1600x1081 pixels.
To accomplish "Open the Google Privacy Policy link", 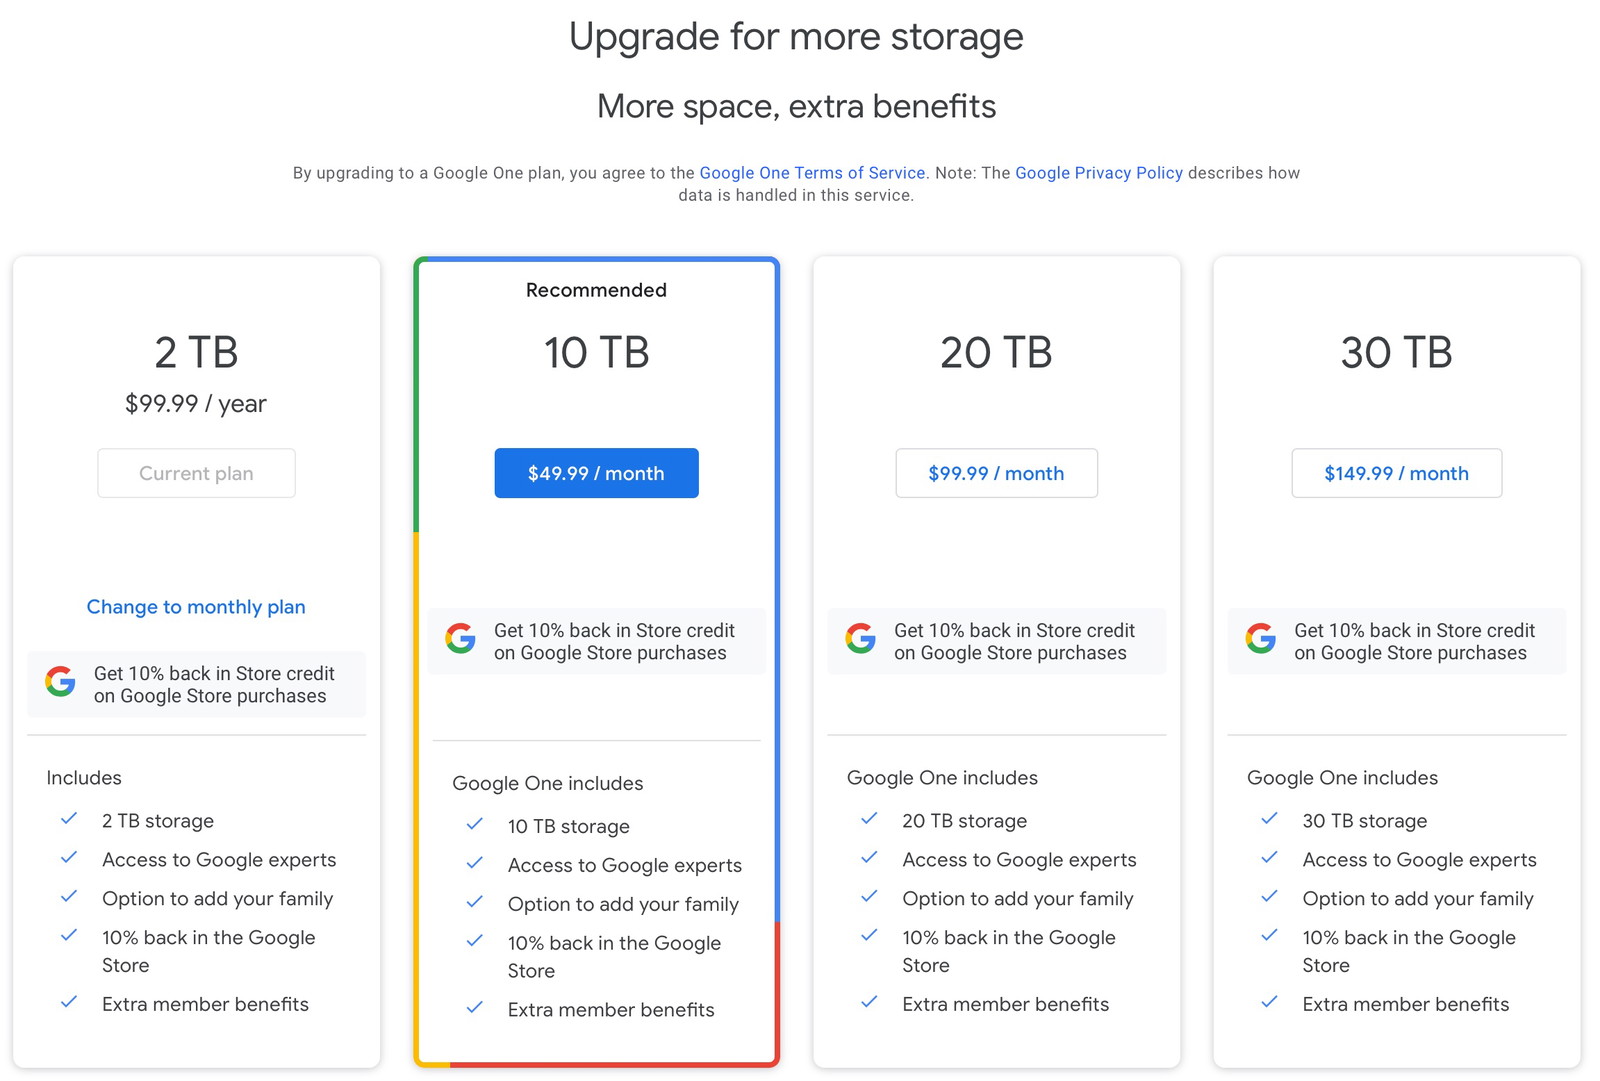I will click(1098, 172).
